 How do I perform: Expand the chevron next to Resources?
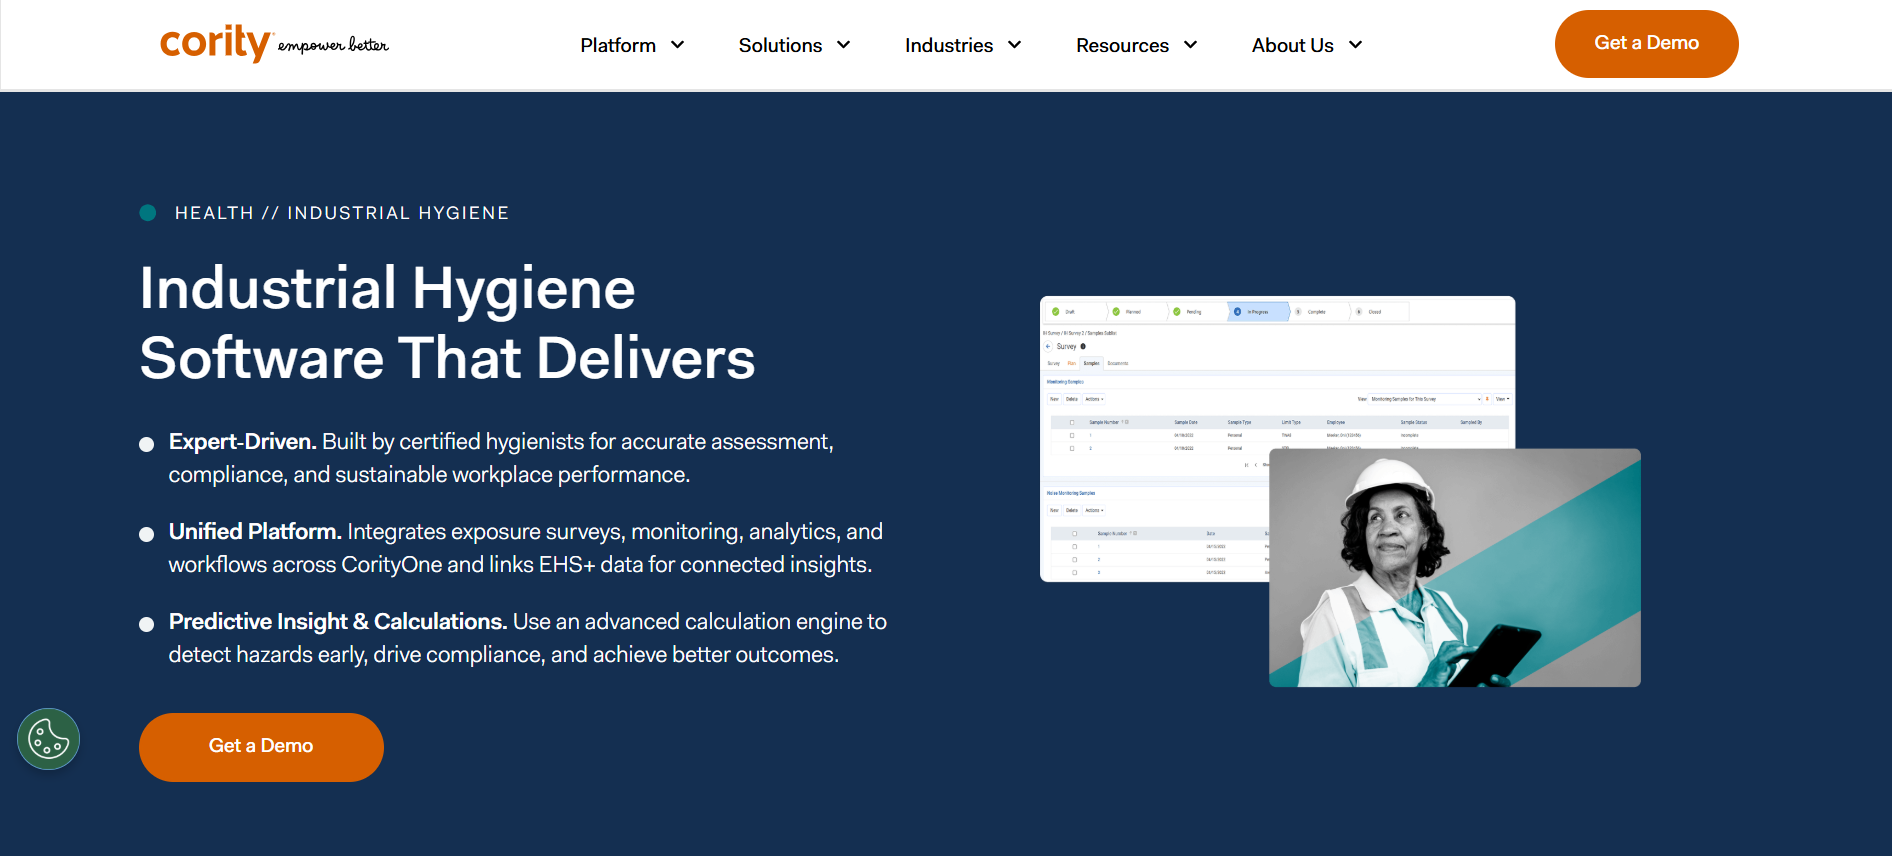pos(1191,45)
